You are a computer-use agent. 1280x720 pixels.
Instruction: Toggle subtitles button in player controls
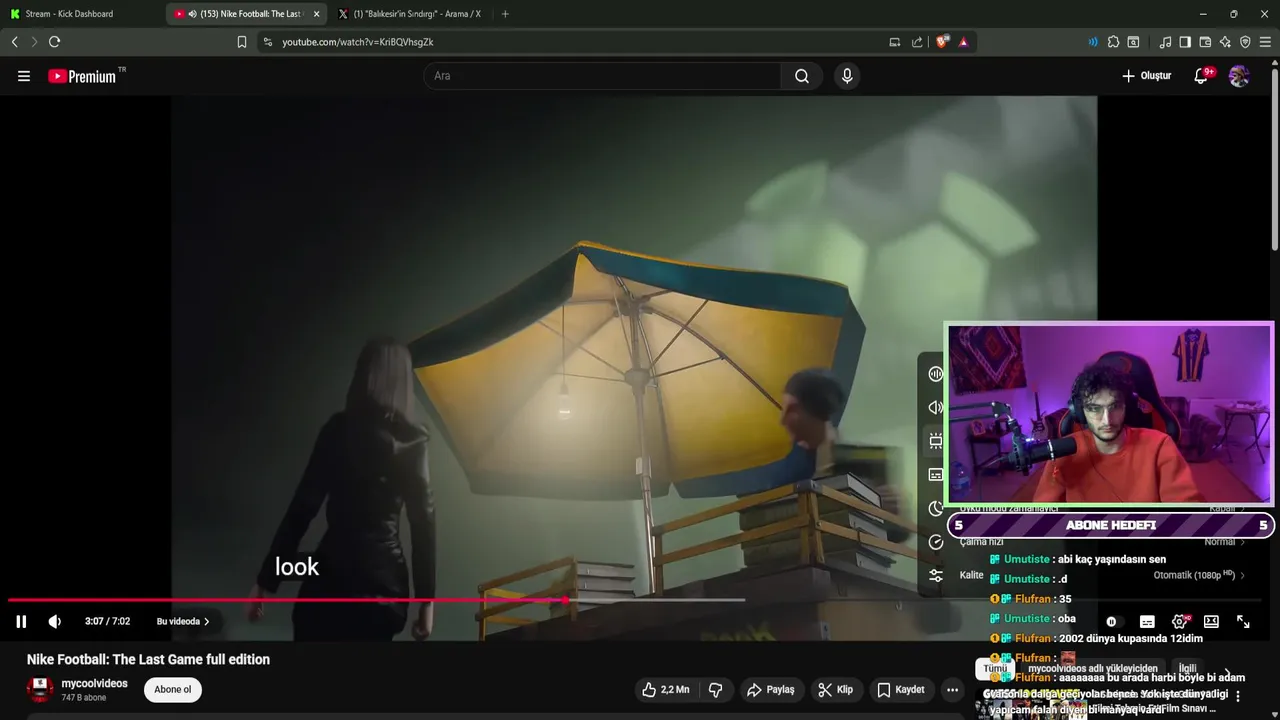point(1147,621)
